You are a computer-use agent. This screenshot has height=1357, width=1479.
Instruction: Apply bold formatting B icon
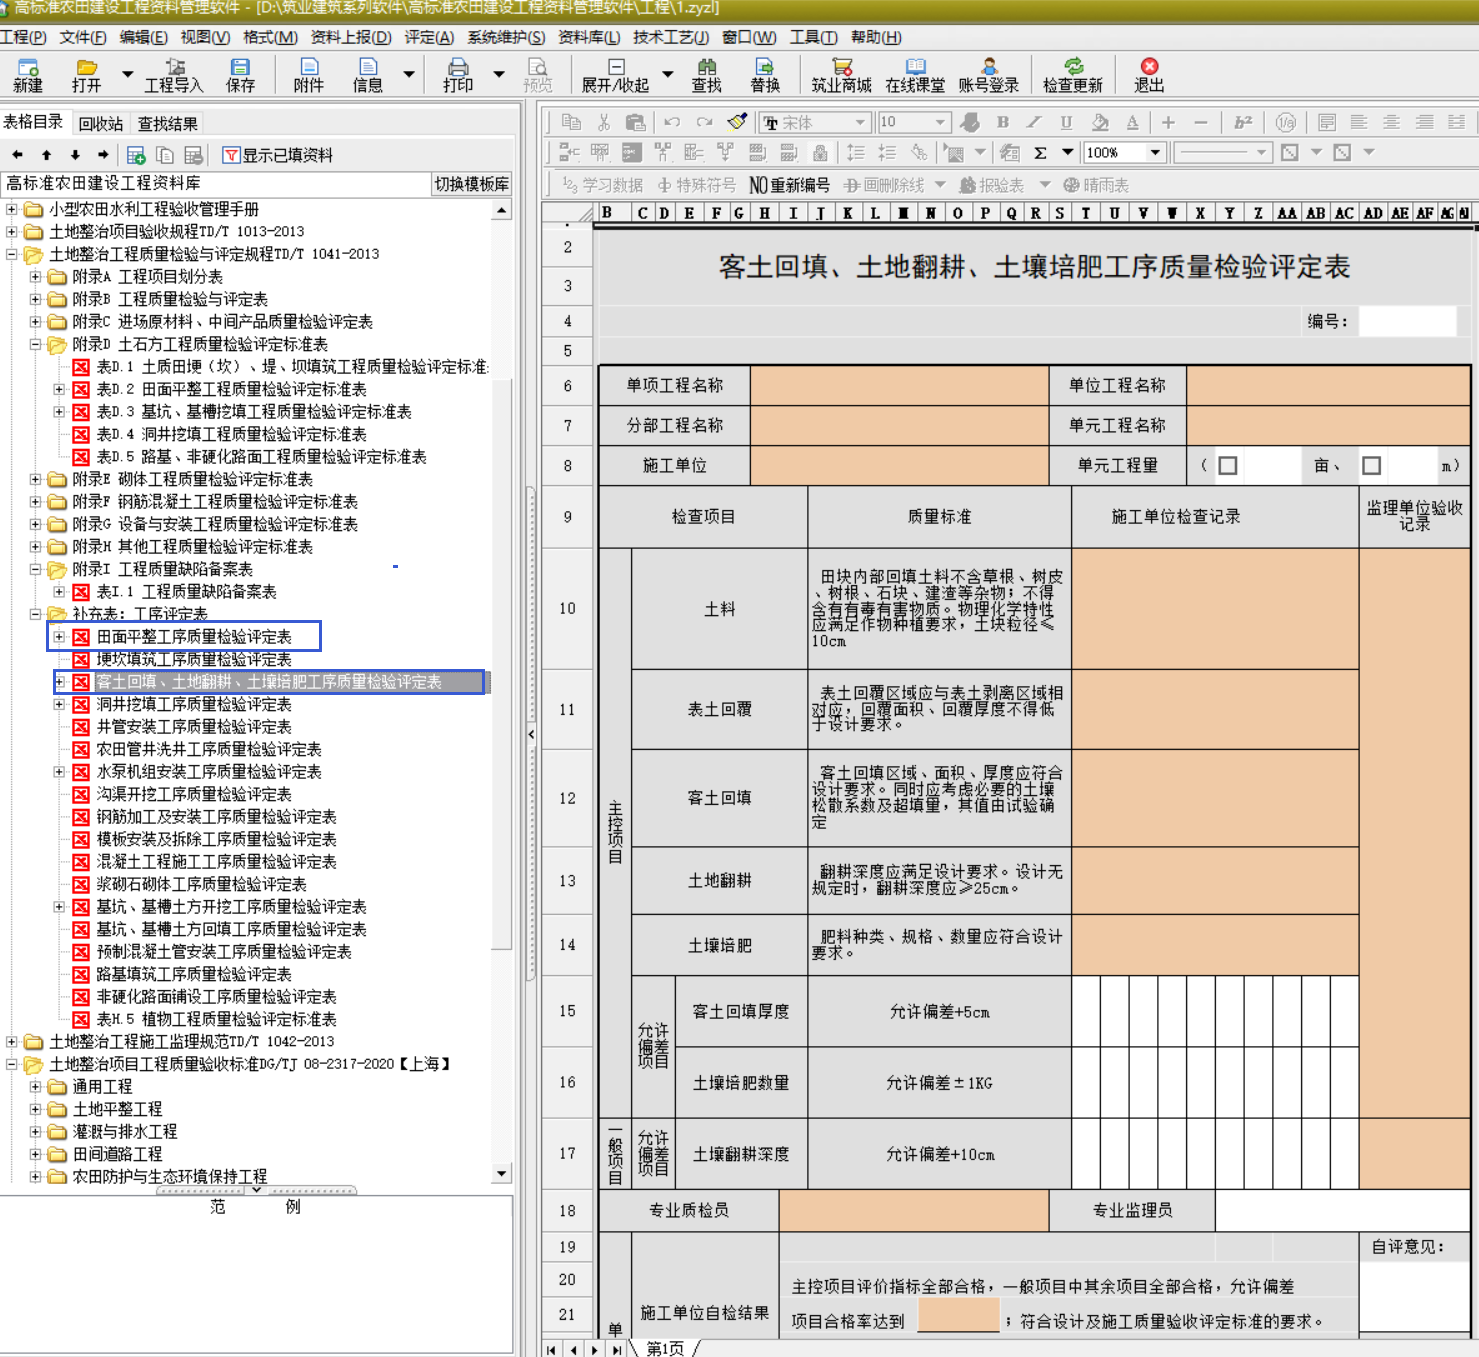[1002, 122]
